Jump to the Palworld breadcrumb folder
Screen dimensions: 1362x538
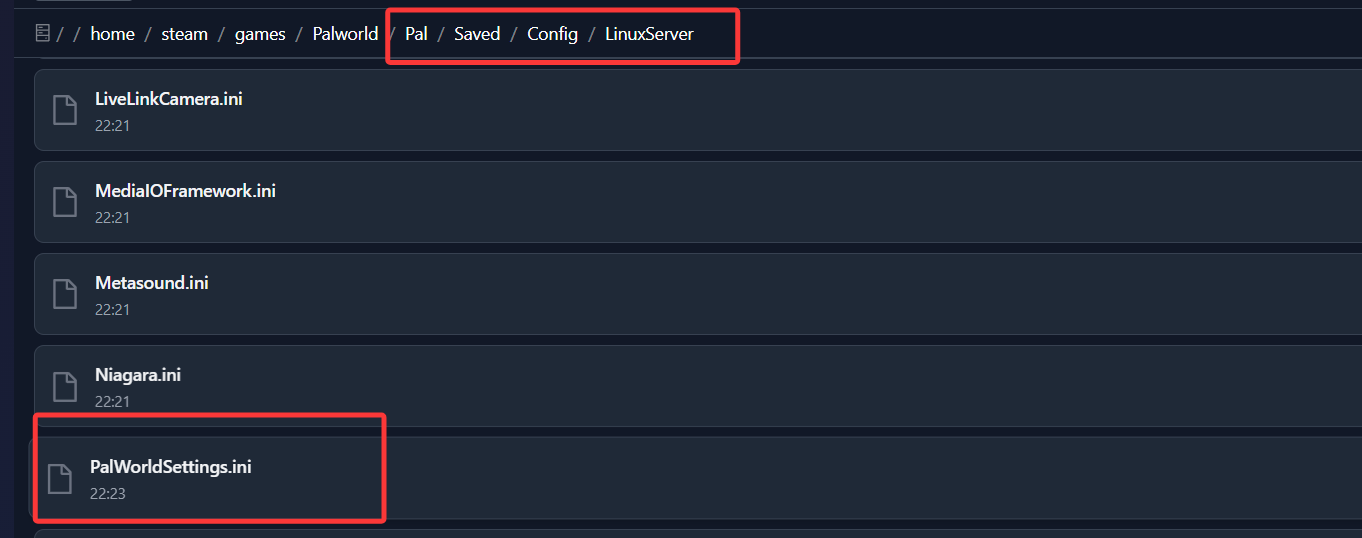pyautogui.click(x=345, y=34)
